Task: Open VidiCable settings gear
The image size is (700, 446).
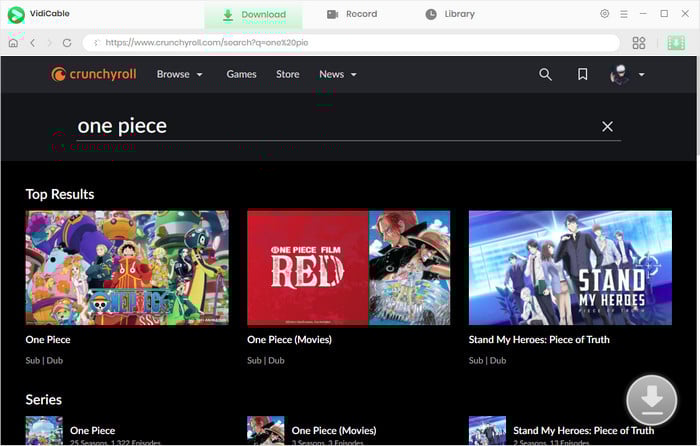Action: click(x=604, y=14)
